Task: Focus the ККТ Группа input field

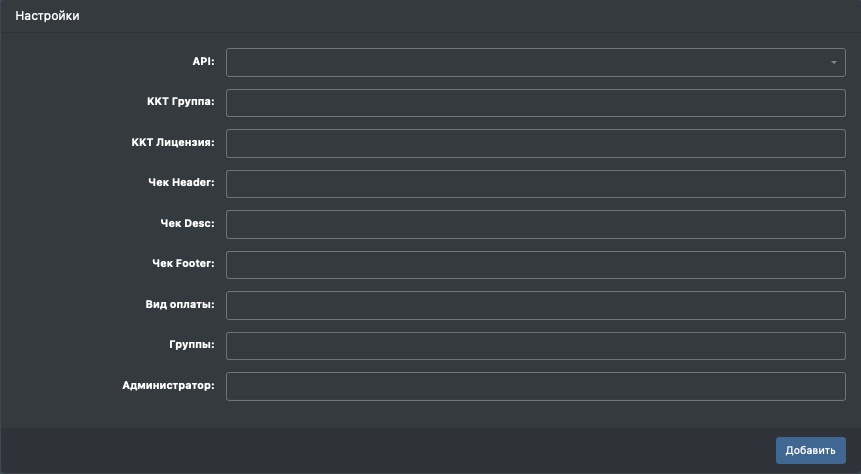Action: (536, 103)
